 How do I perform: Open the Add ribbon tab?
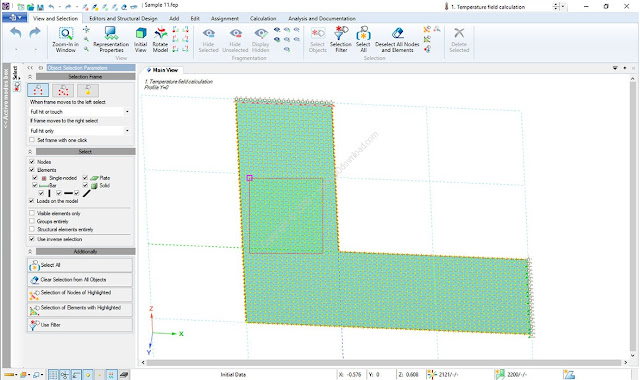174,18
